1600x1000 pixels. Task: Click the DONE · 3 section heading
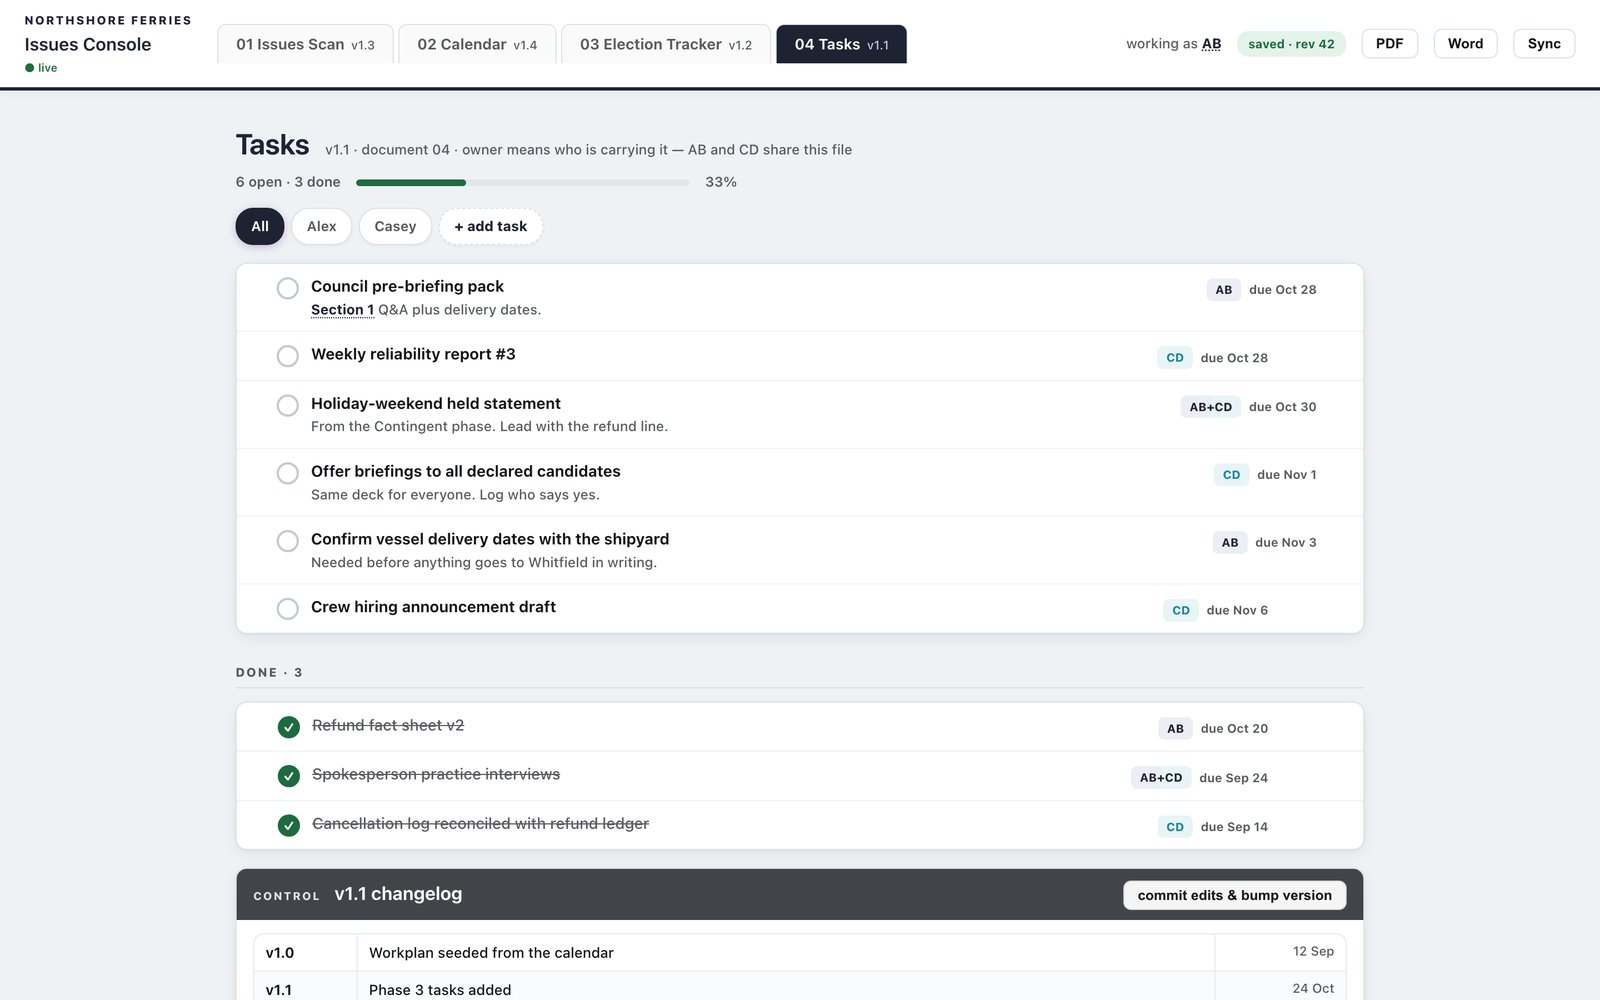(x=269, y=673)
